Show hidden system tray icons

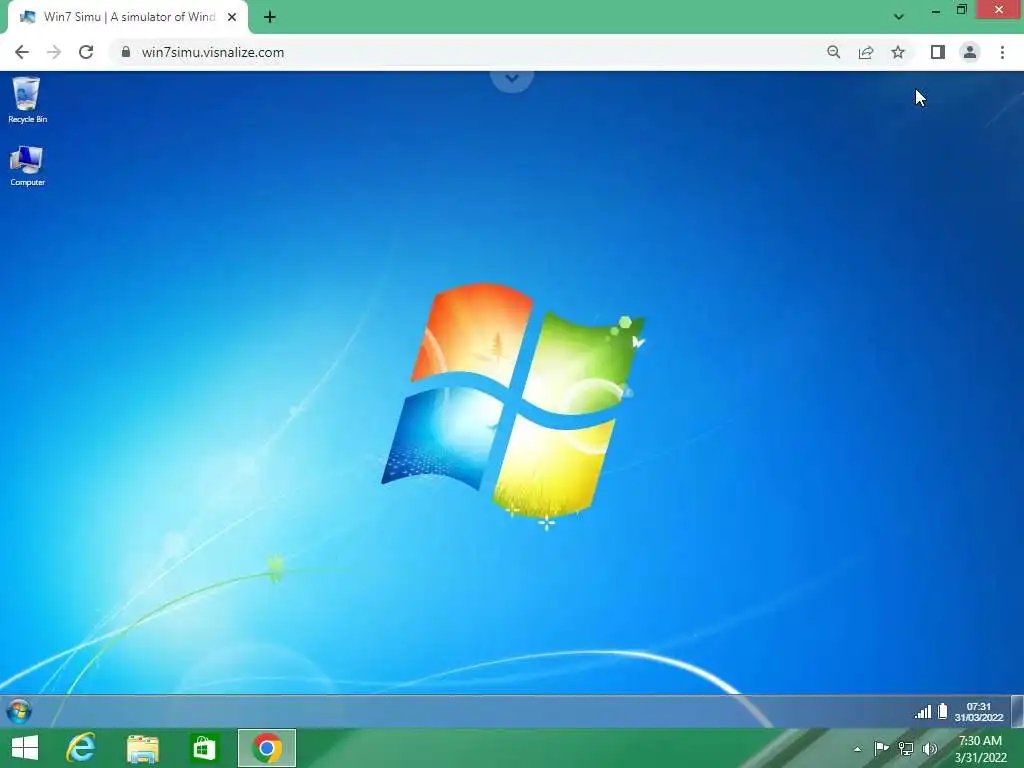857,748
